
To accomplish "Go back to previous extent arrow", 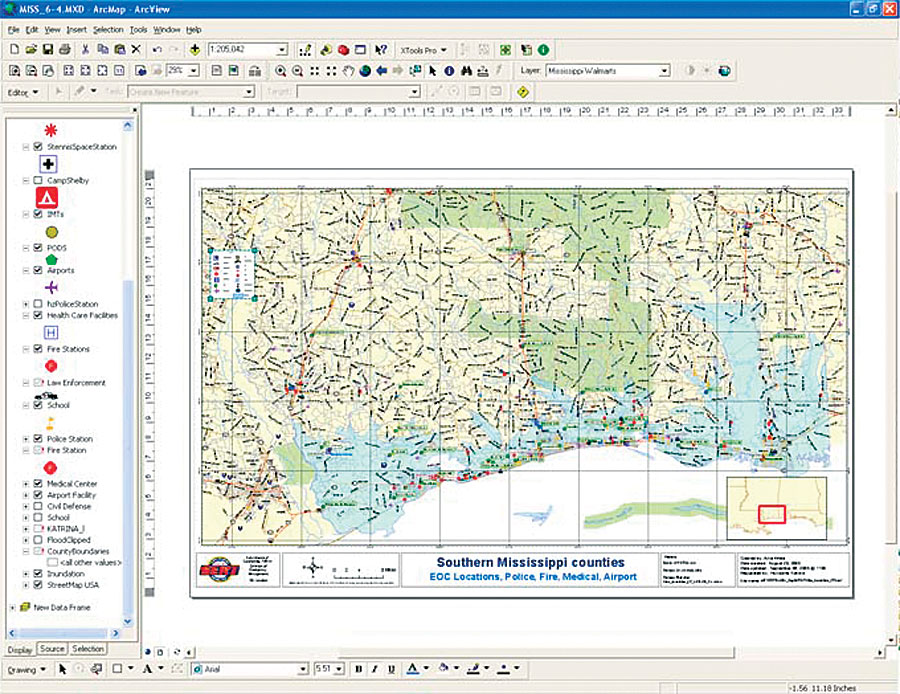I will click(x=382, y=71).
